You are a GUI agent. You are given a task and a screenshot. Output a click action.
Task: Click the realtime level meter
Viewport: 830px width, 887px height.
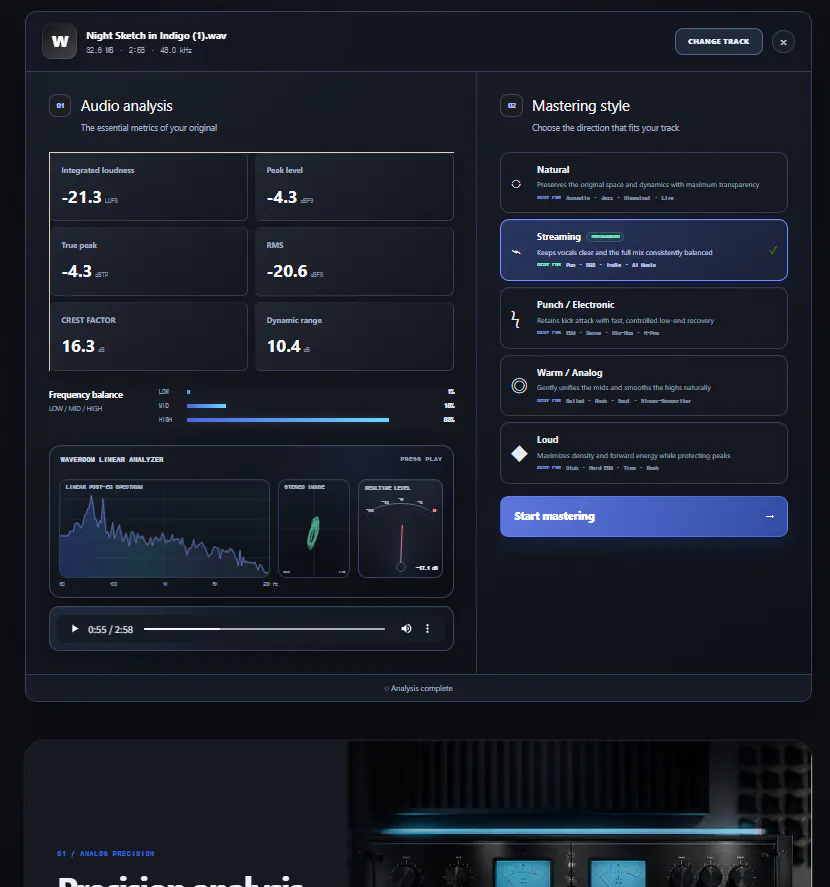click(x=401, y=528)
